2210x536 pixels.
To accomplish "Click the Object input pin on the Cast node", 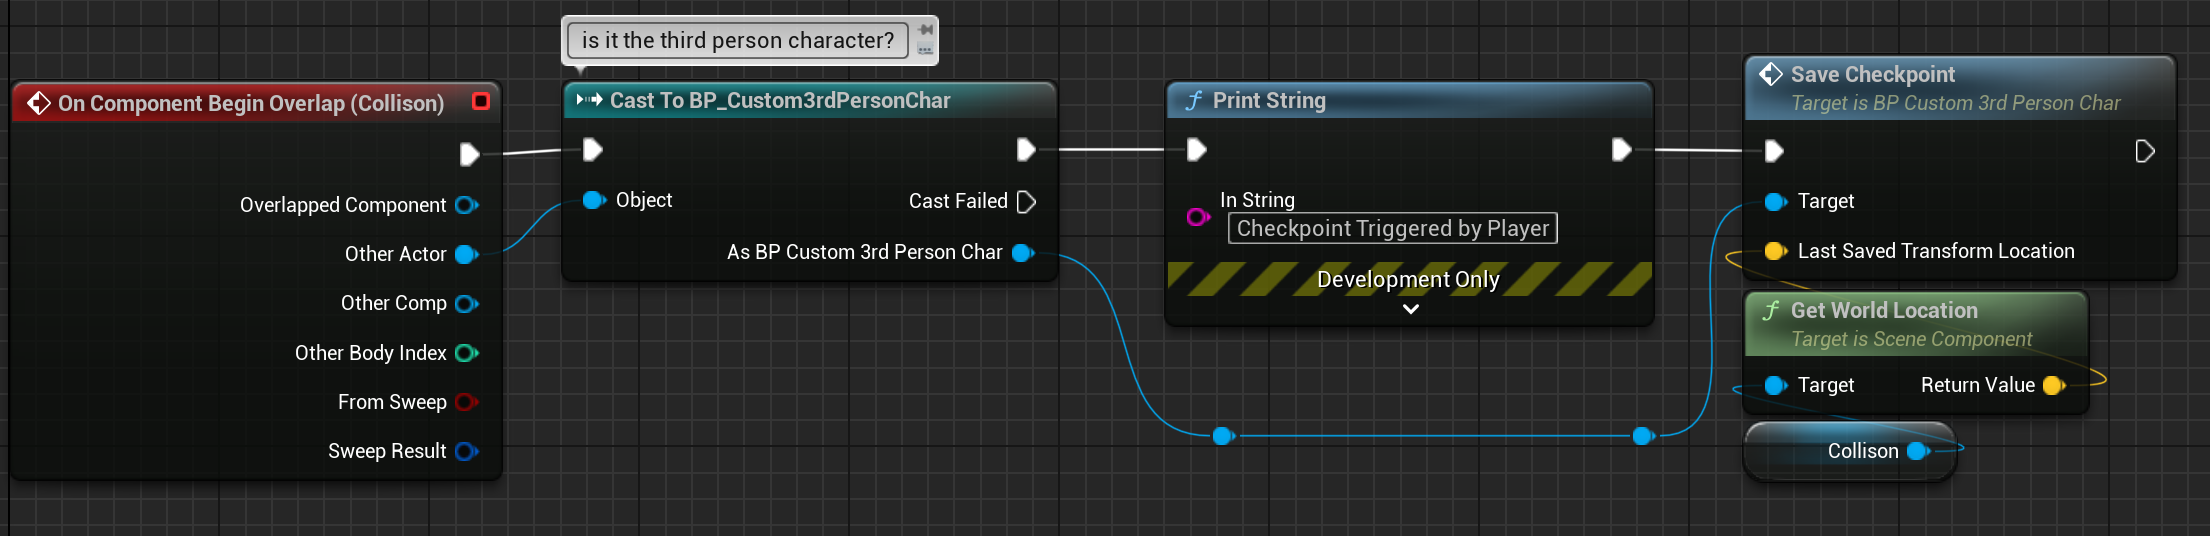I will point(594,200).
